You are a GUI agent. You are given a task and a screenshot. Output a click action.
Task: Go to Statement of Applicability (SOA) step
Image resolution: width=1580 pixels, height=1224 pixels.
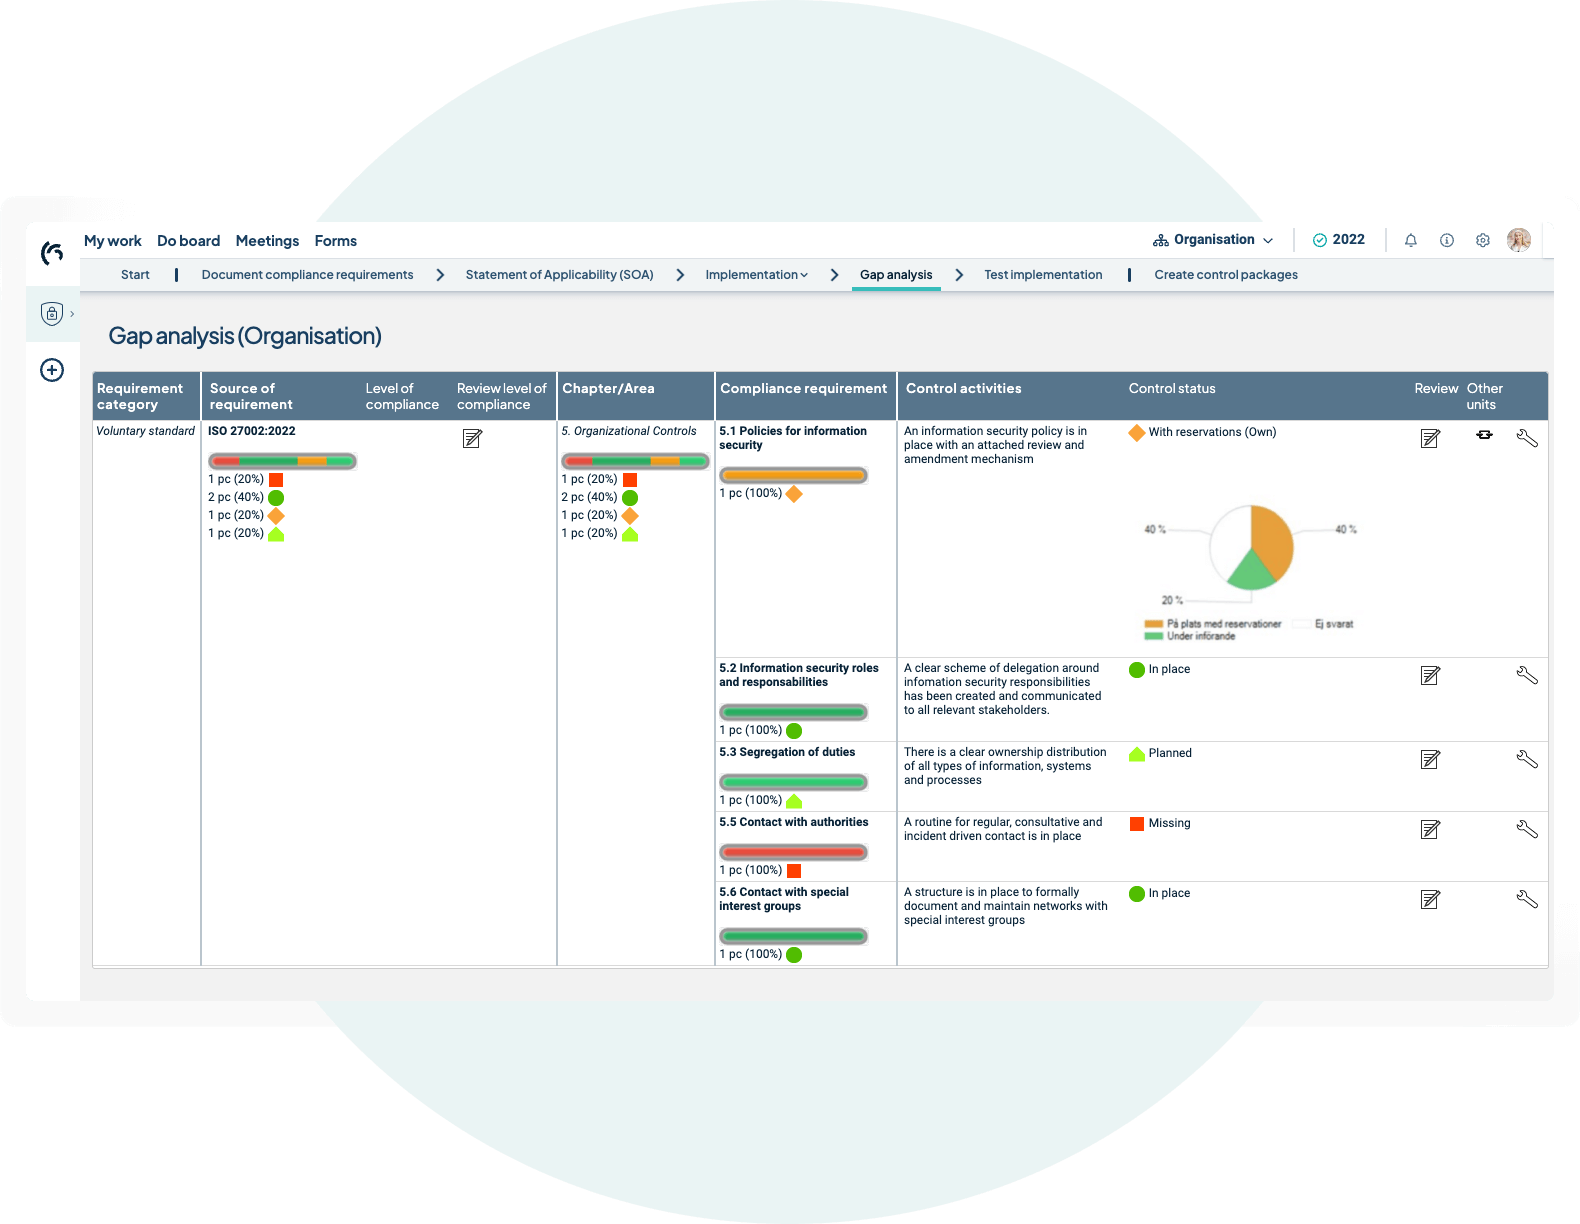point(559,275)
